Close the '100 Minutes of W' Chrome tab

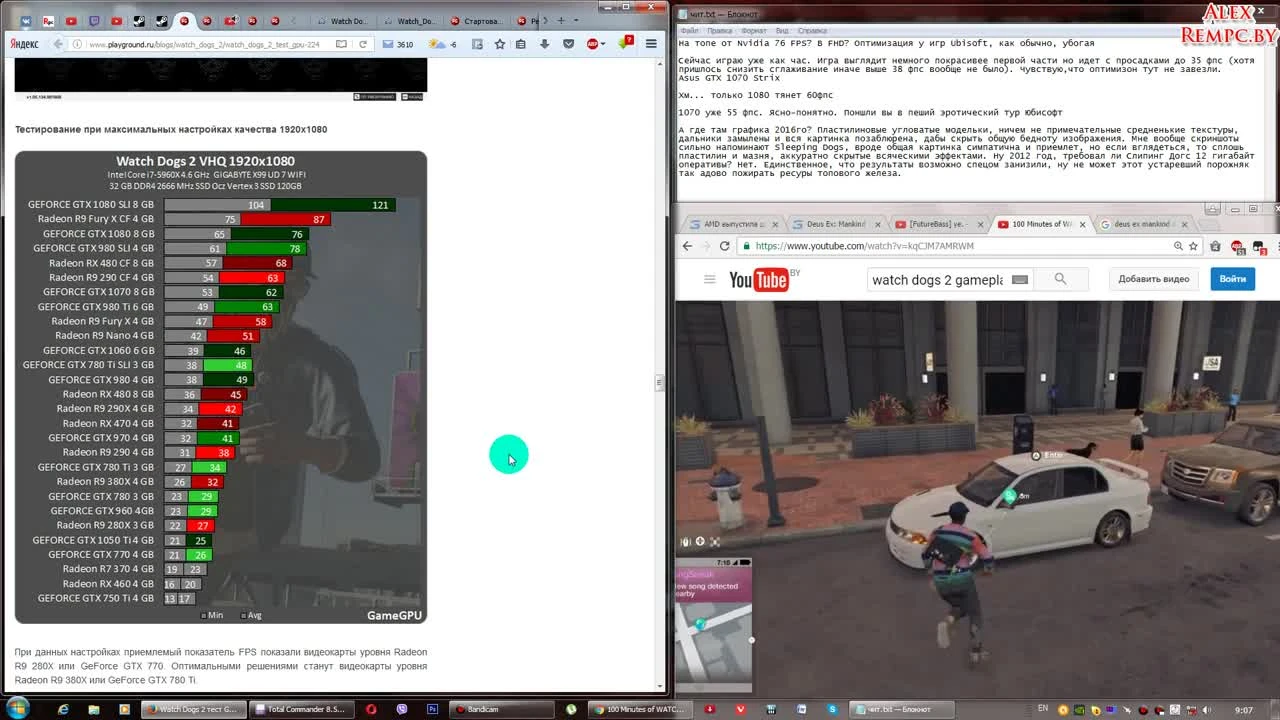pyautogui.click(x=1082, y=224)
